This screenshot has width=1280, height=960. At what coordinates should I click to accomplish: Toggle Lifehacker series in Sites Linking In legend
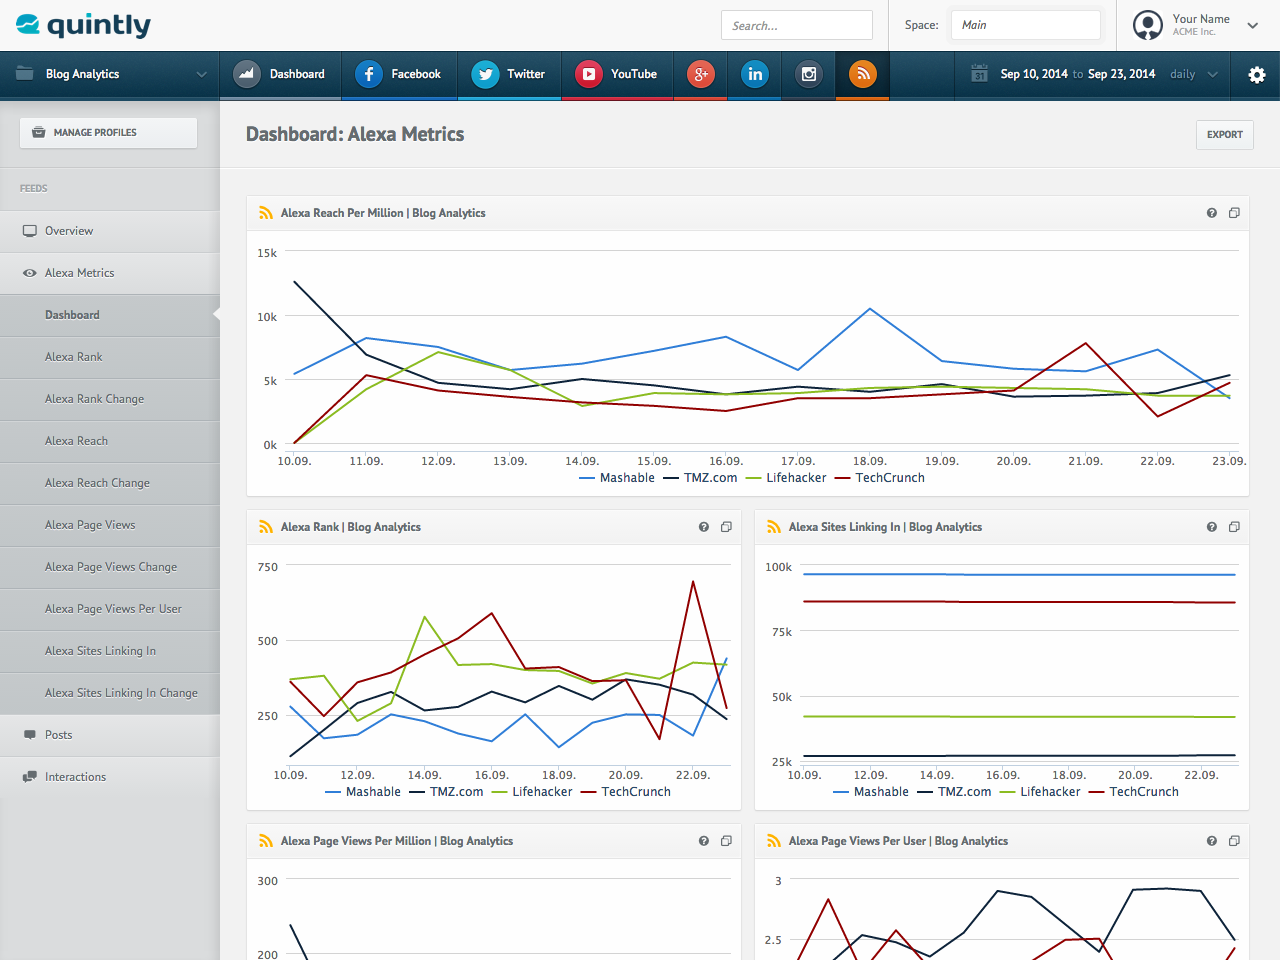click(1040, 792)
